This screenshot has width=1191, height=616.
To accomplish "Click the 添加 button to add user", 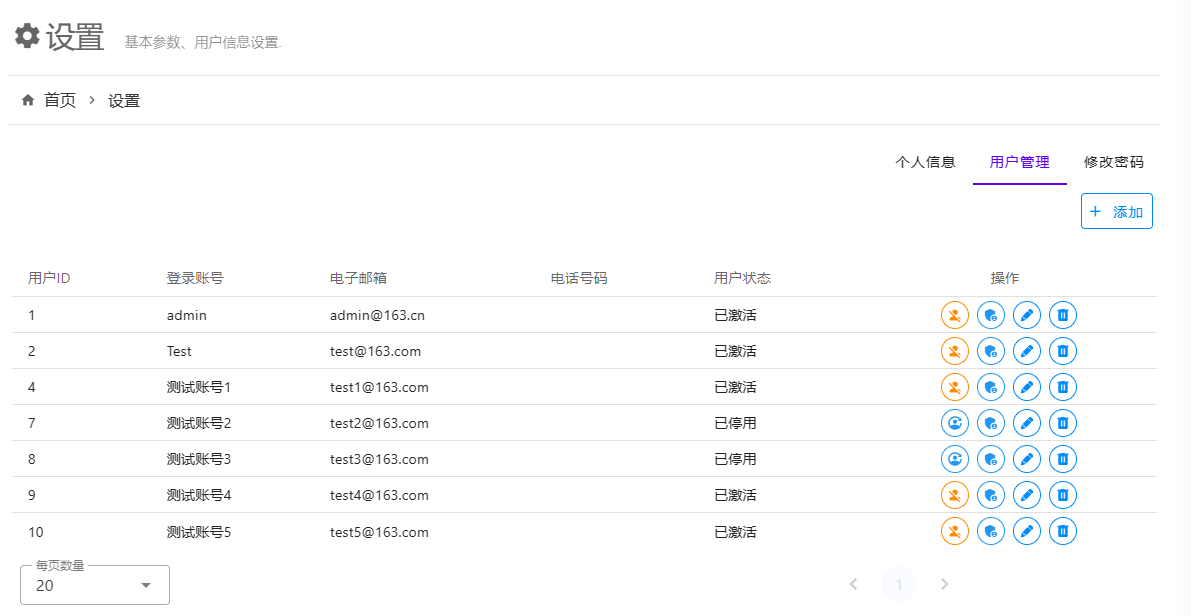I will point(1116,211).
